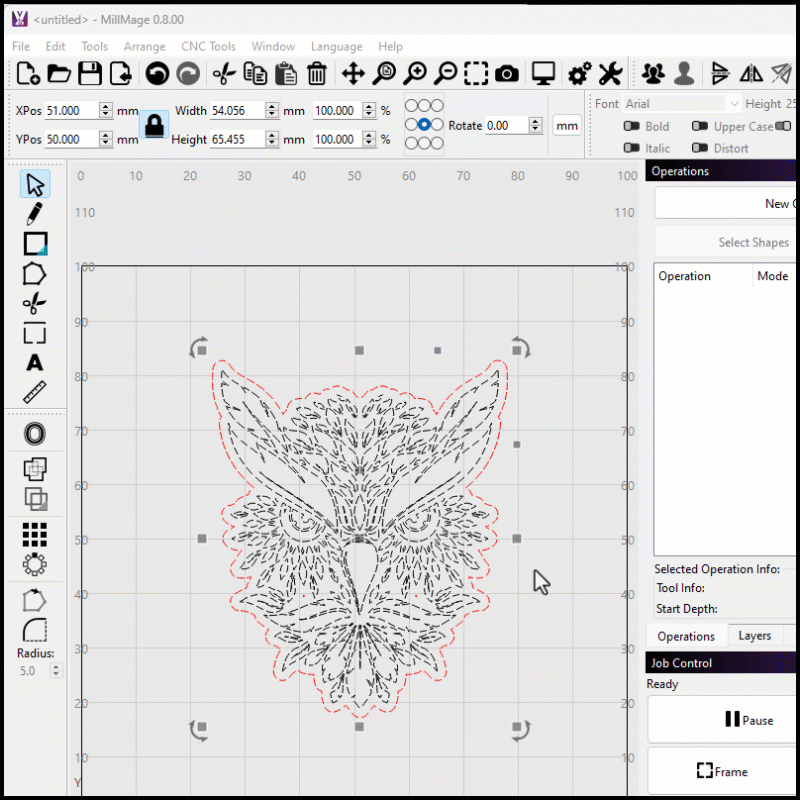Toggle the aspect ratio lock
This screenshot has width=800, height=800.
click(154, 125)
